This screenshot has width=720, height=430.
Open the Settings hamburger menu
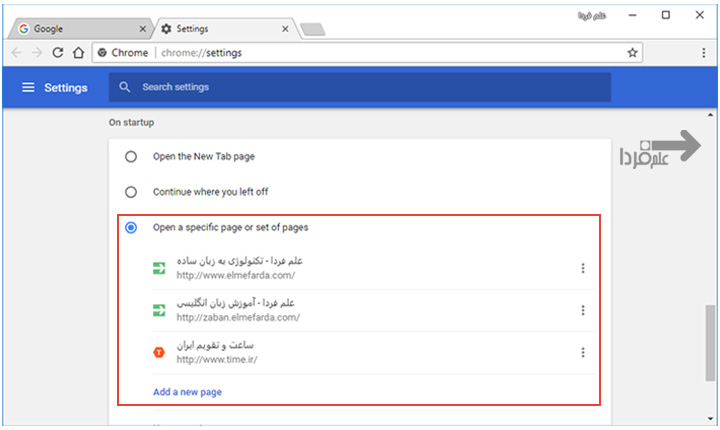tap(28, 88)
